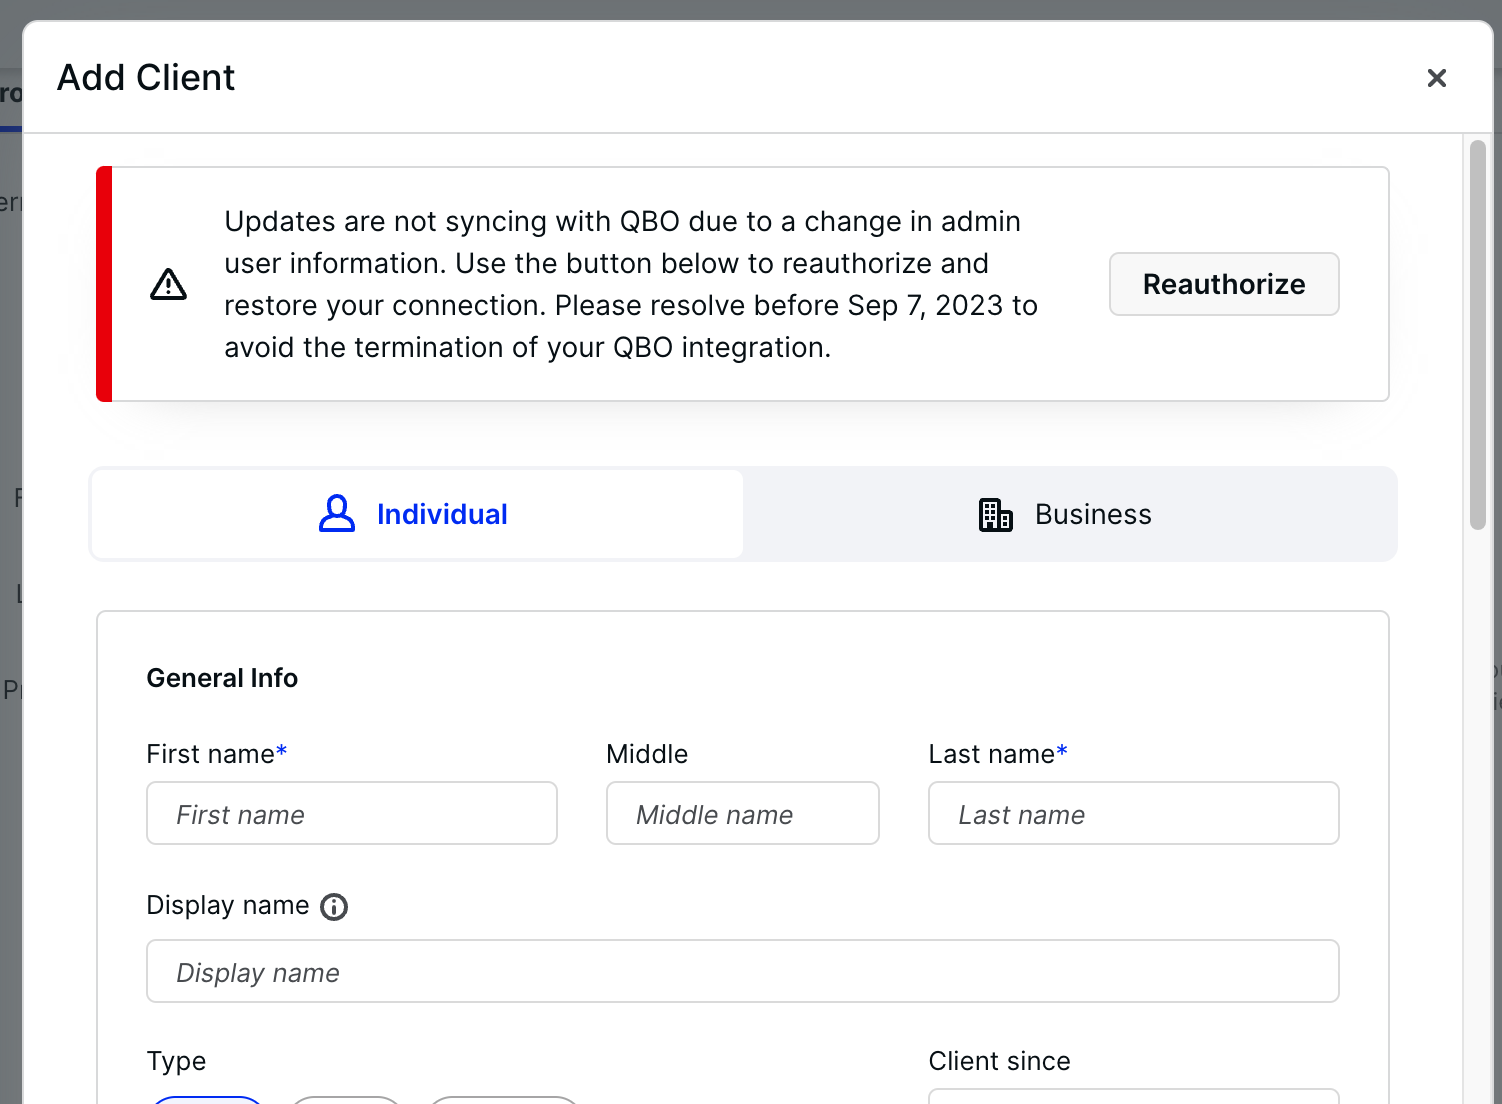
Task: Click the Individual person icon
Action: click(x=337, y=514)
